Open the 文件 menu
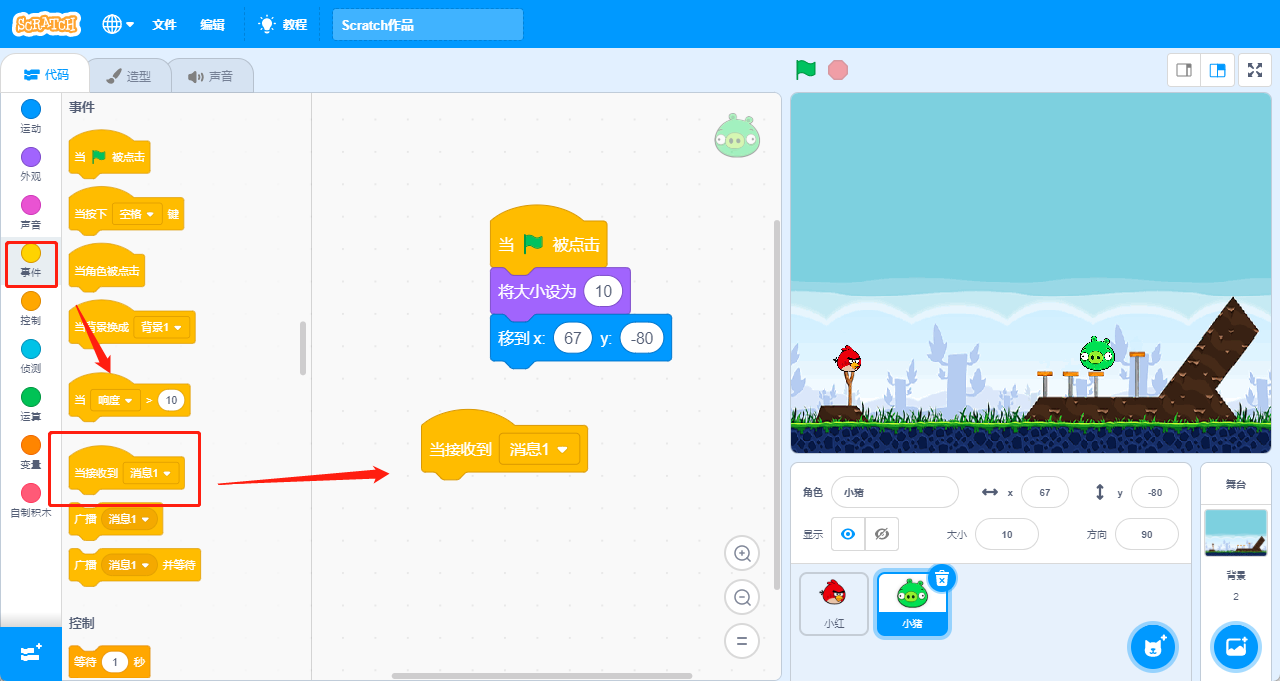Viewport: 1280px width, 681px height. [164, 24]
